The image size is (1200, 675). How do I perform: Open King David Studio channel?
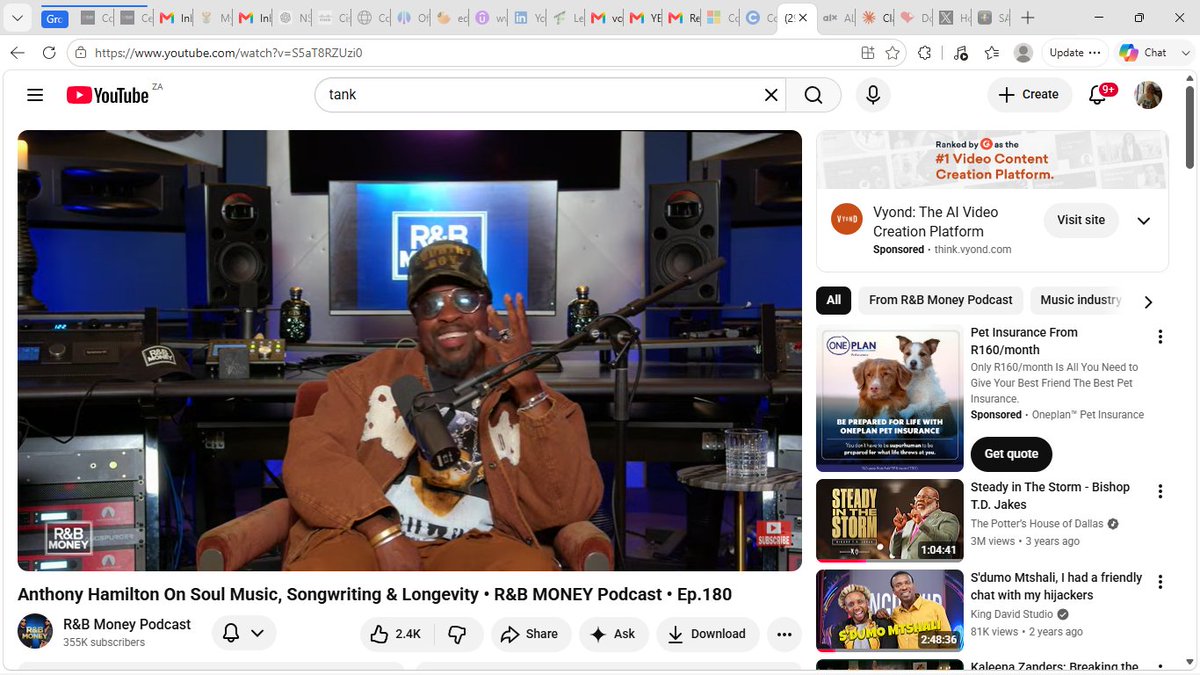point(1011,614)
